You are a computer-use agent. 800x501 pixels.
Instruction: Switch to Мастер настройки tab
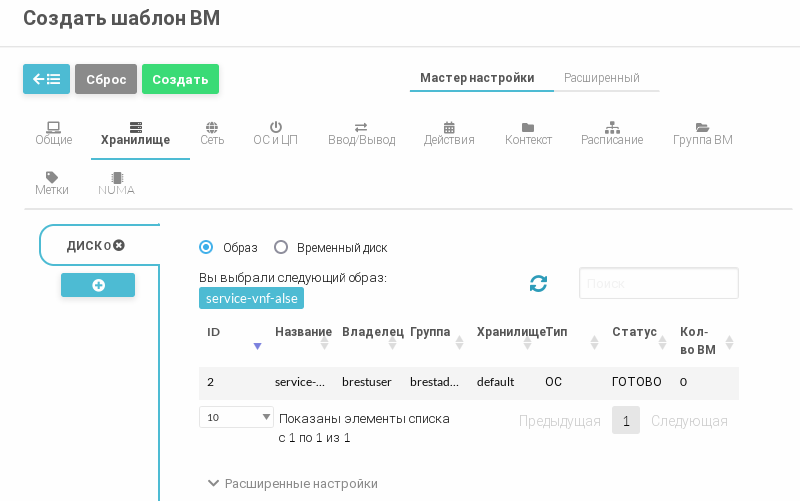tap(476, 78)
